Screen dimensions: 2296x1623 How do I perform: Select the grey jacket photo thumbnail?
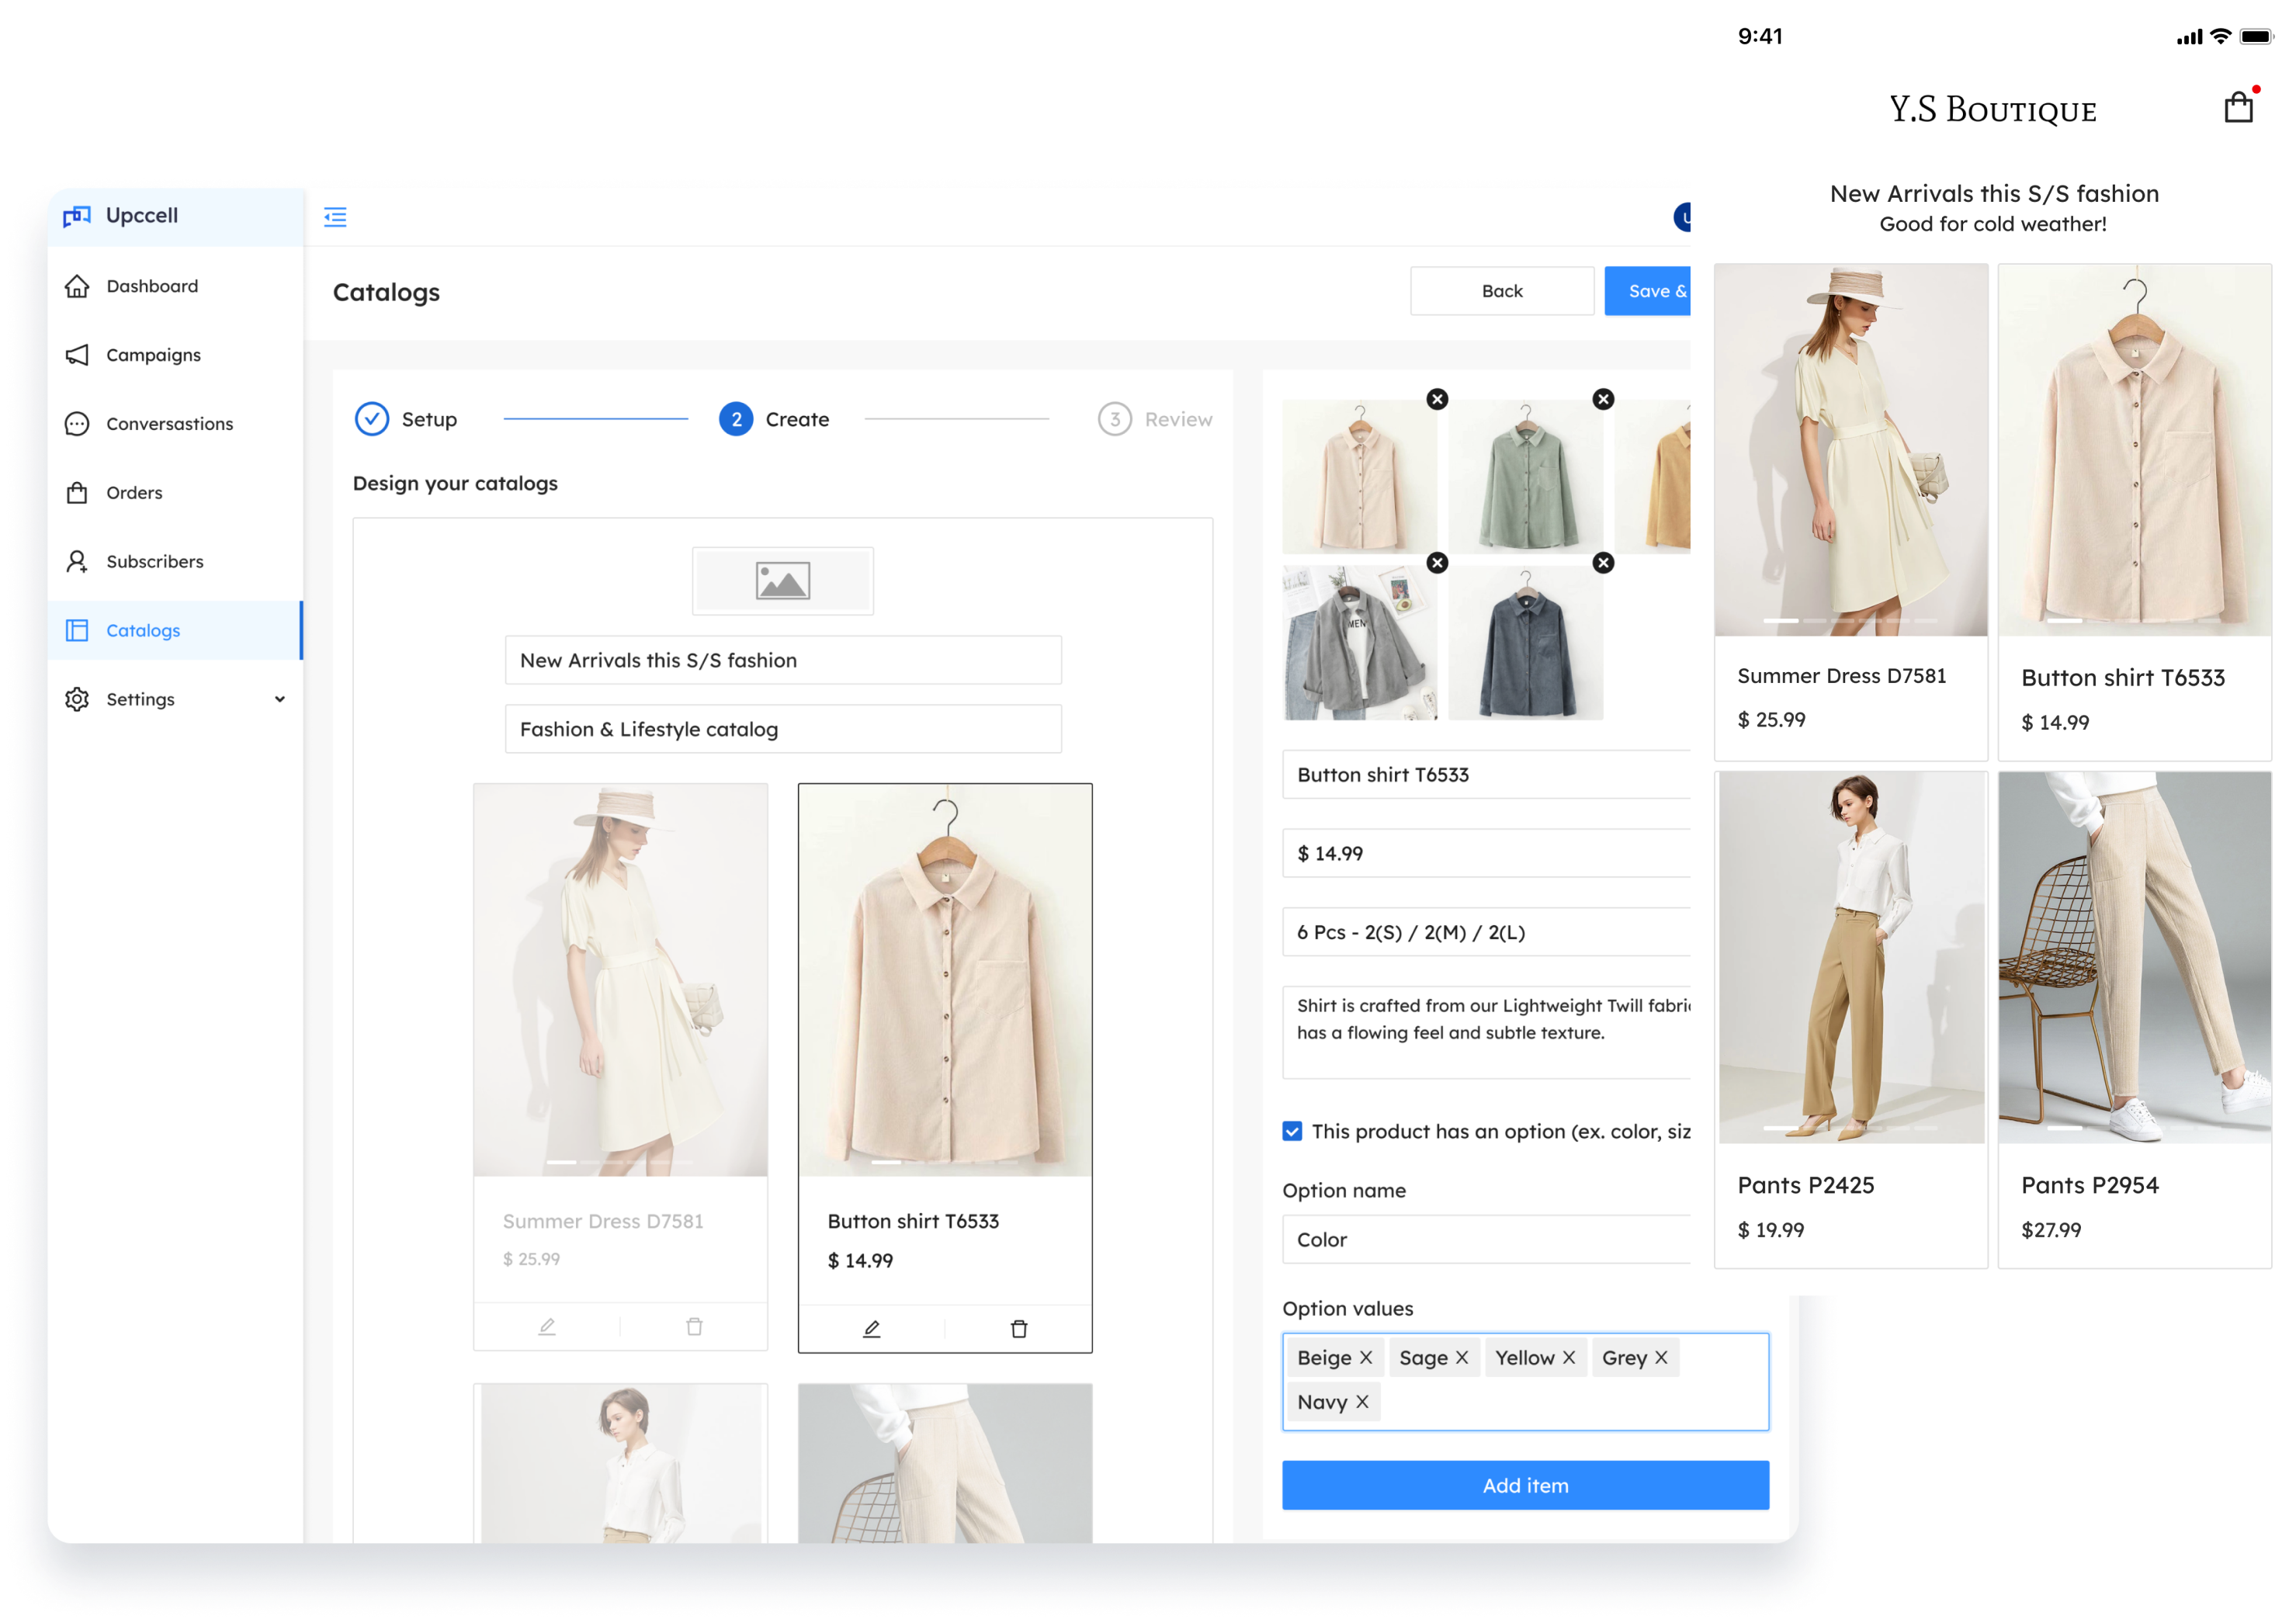[x=1359, y=643]
